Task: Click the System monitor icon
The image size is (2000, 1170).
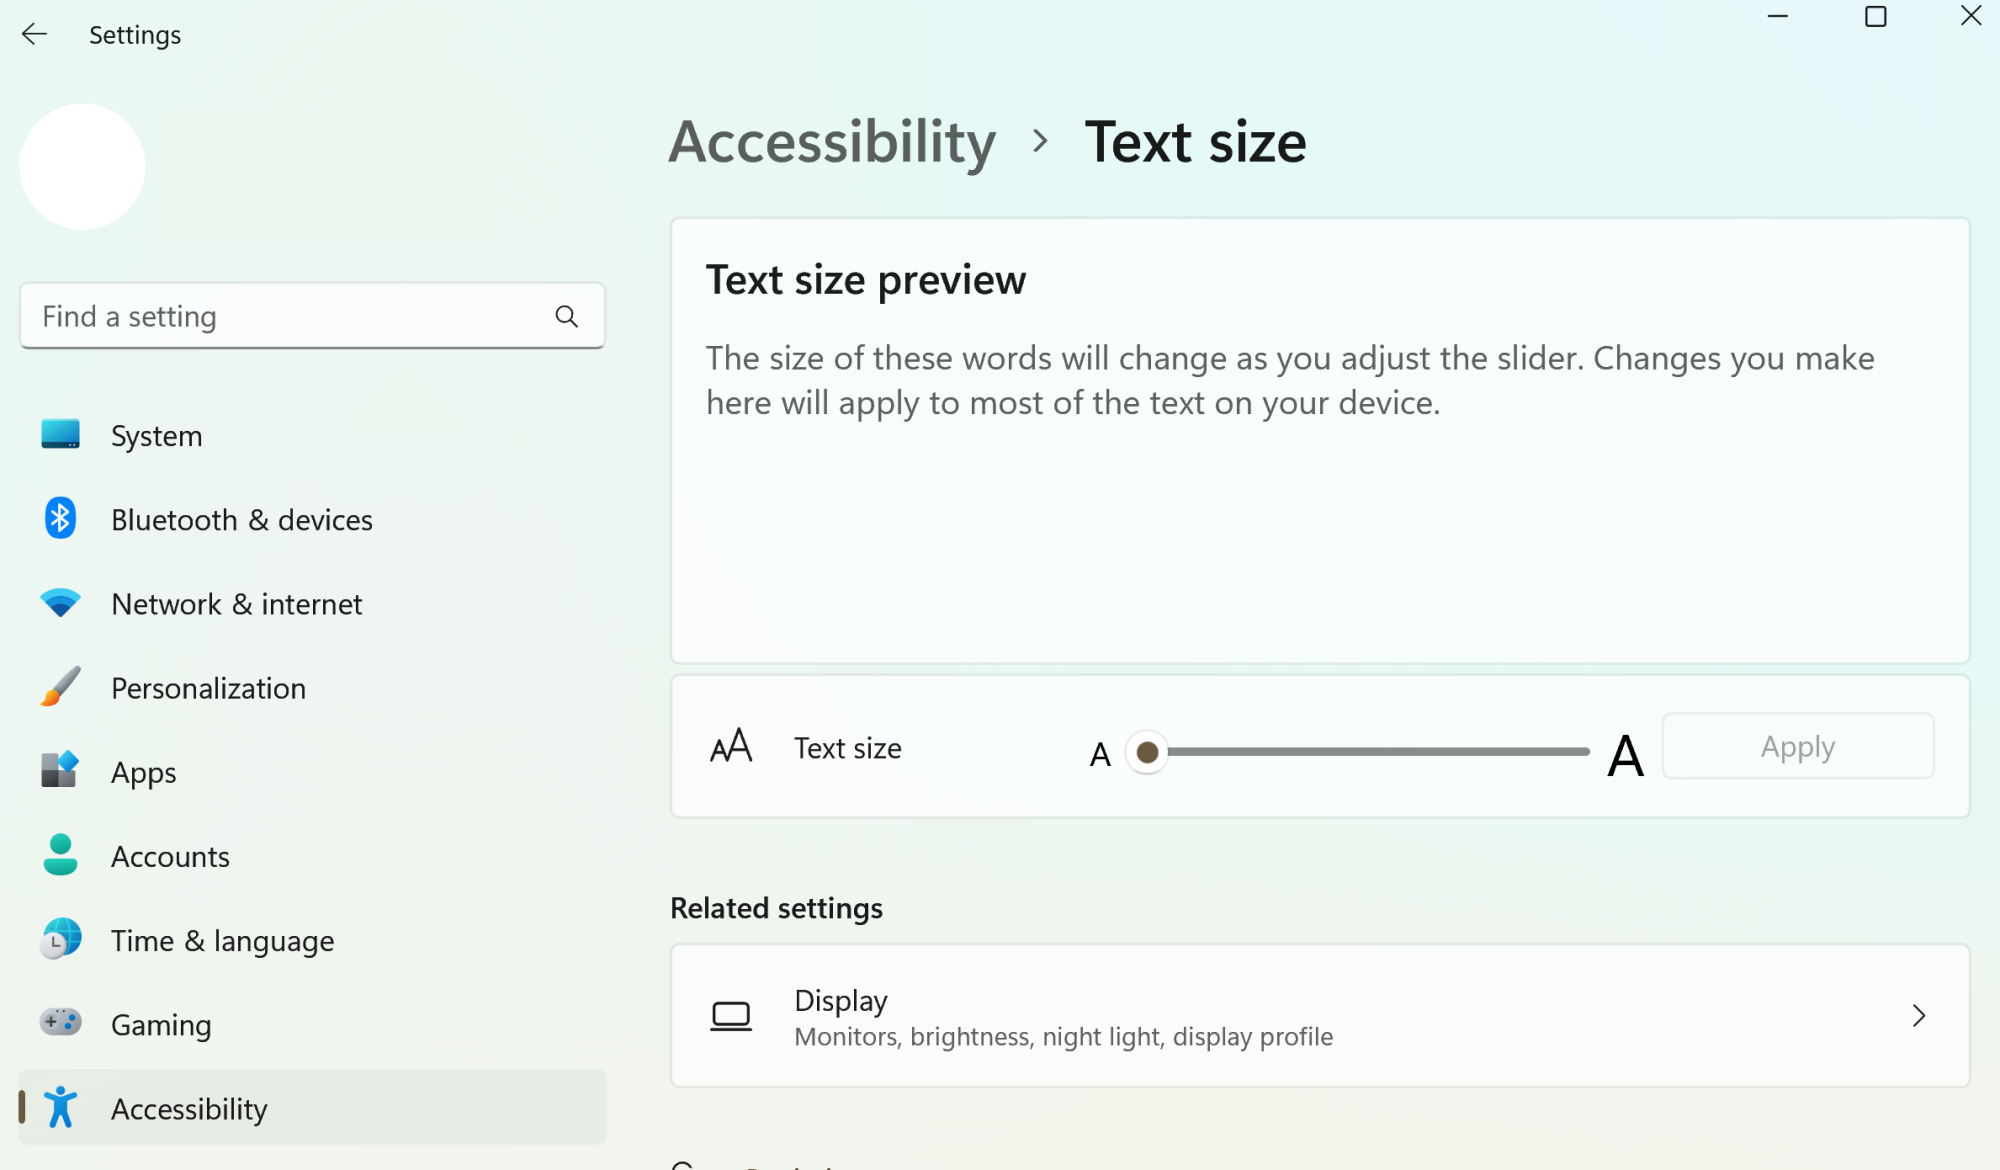Action: [x=60, y=435]
